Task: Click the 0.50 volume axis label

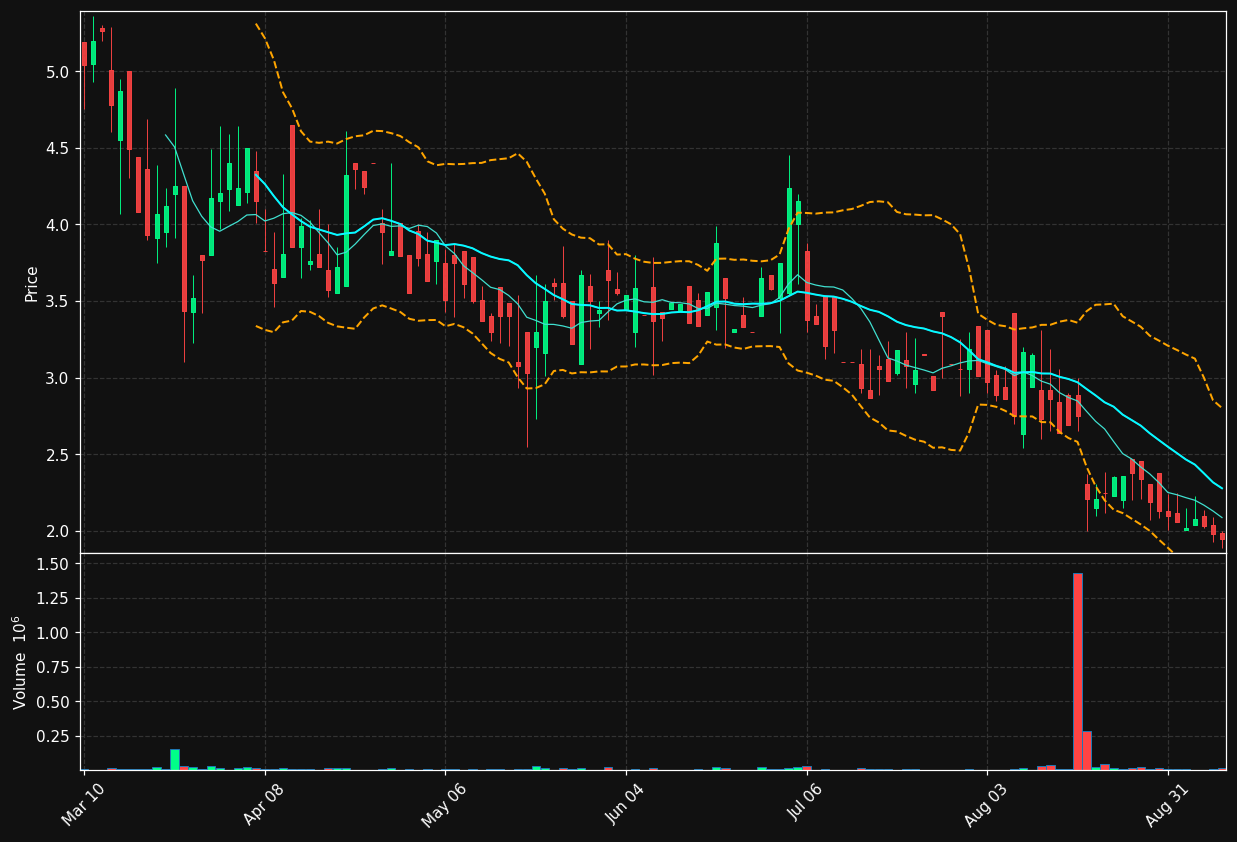Action: 53,702
